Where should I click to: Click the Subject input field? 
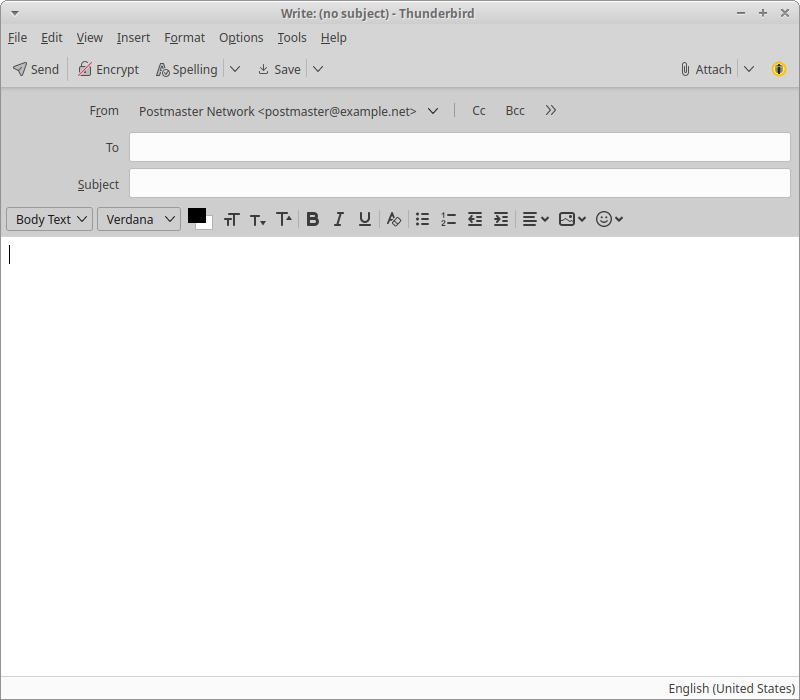pos(460,184)
